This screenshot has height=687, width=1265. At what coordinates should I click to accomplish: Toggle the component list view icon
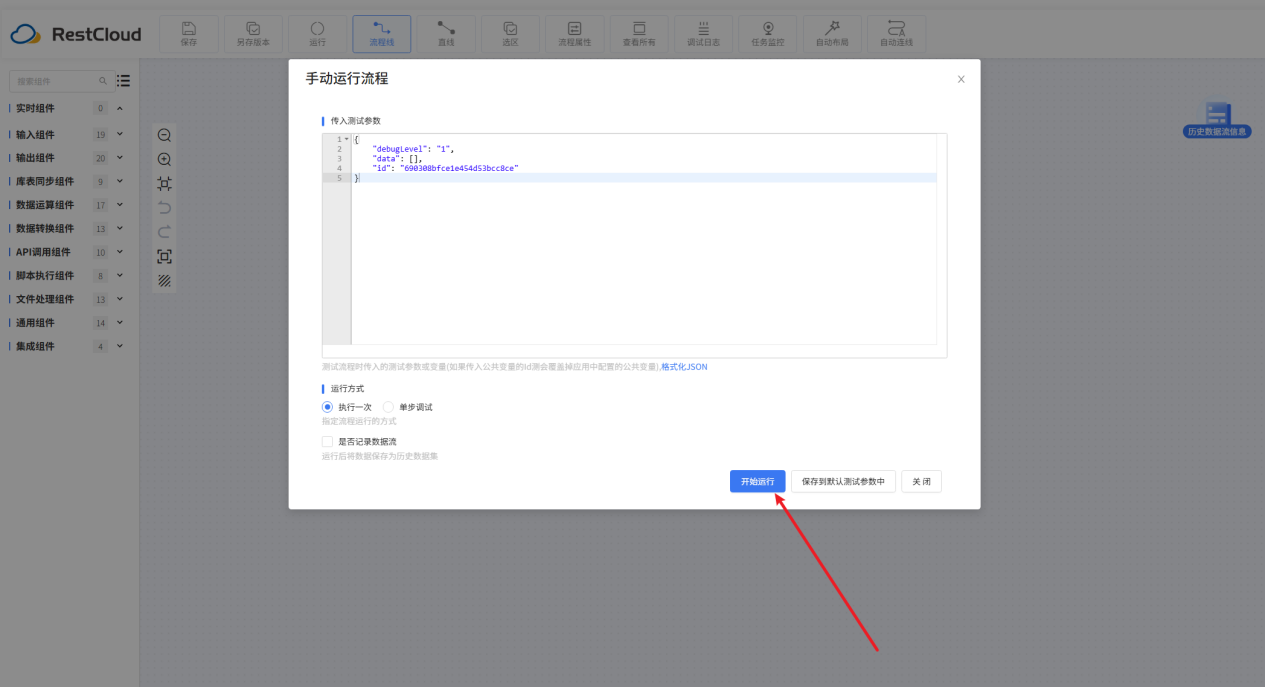(123, 81)
